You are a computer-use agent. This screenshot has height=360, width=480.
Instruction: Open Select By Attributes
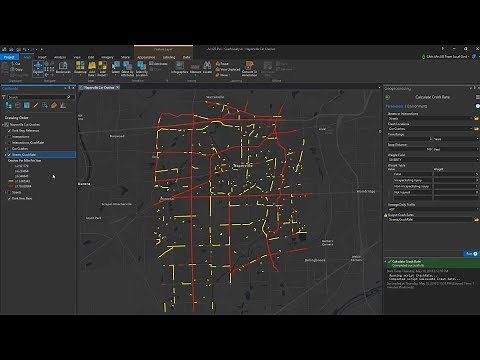[x=127, y=69]
